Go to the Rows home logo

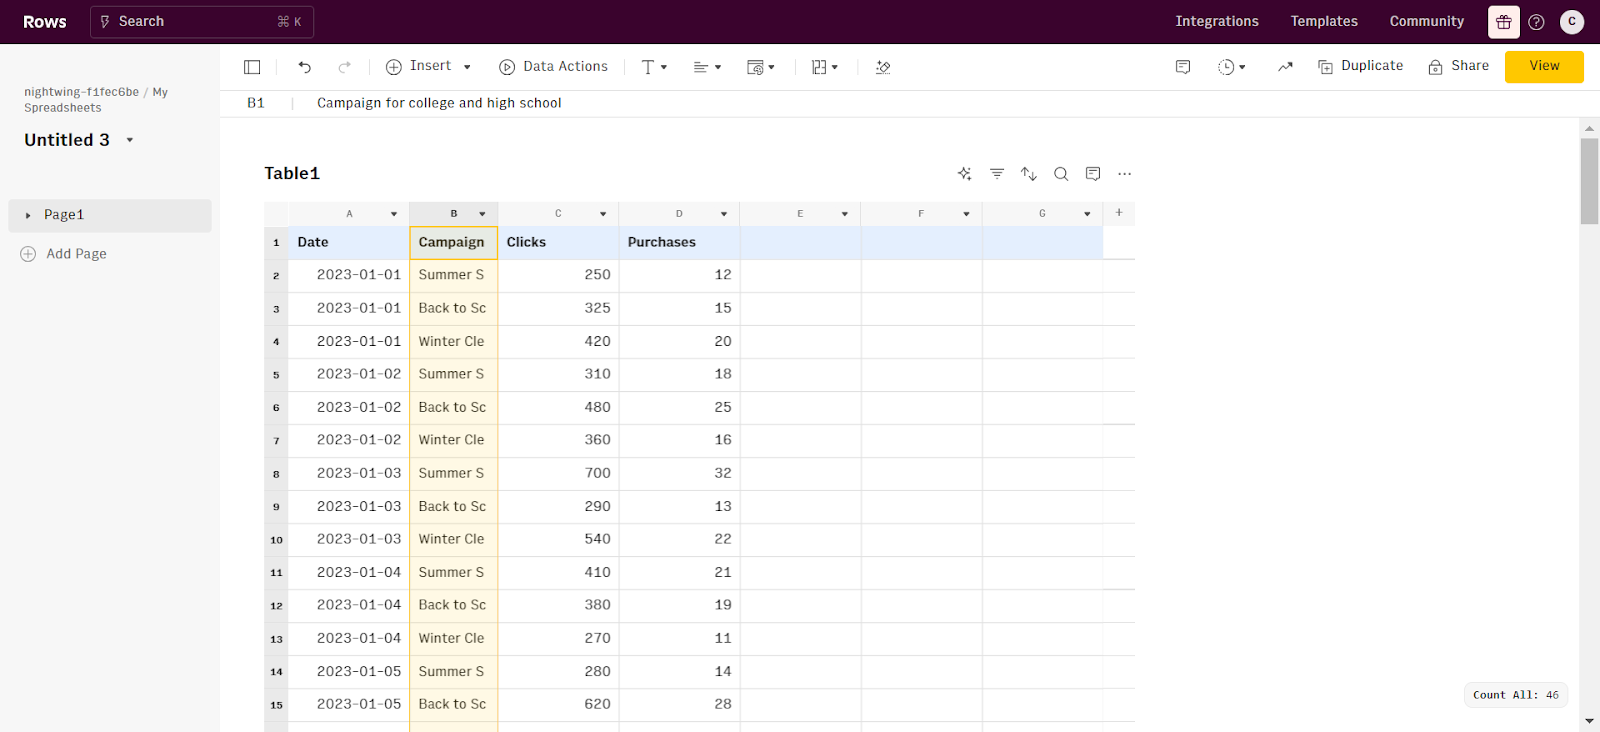45,22
